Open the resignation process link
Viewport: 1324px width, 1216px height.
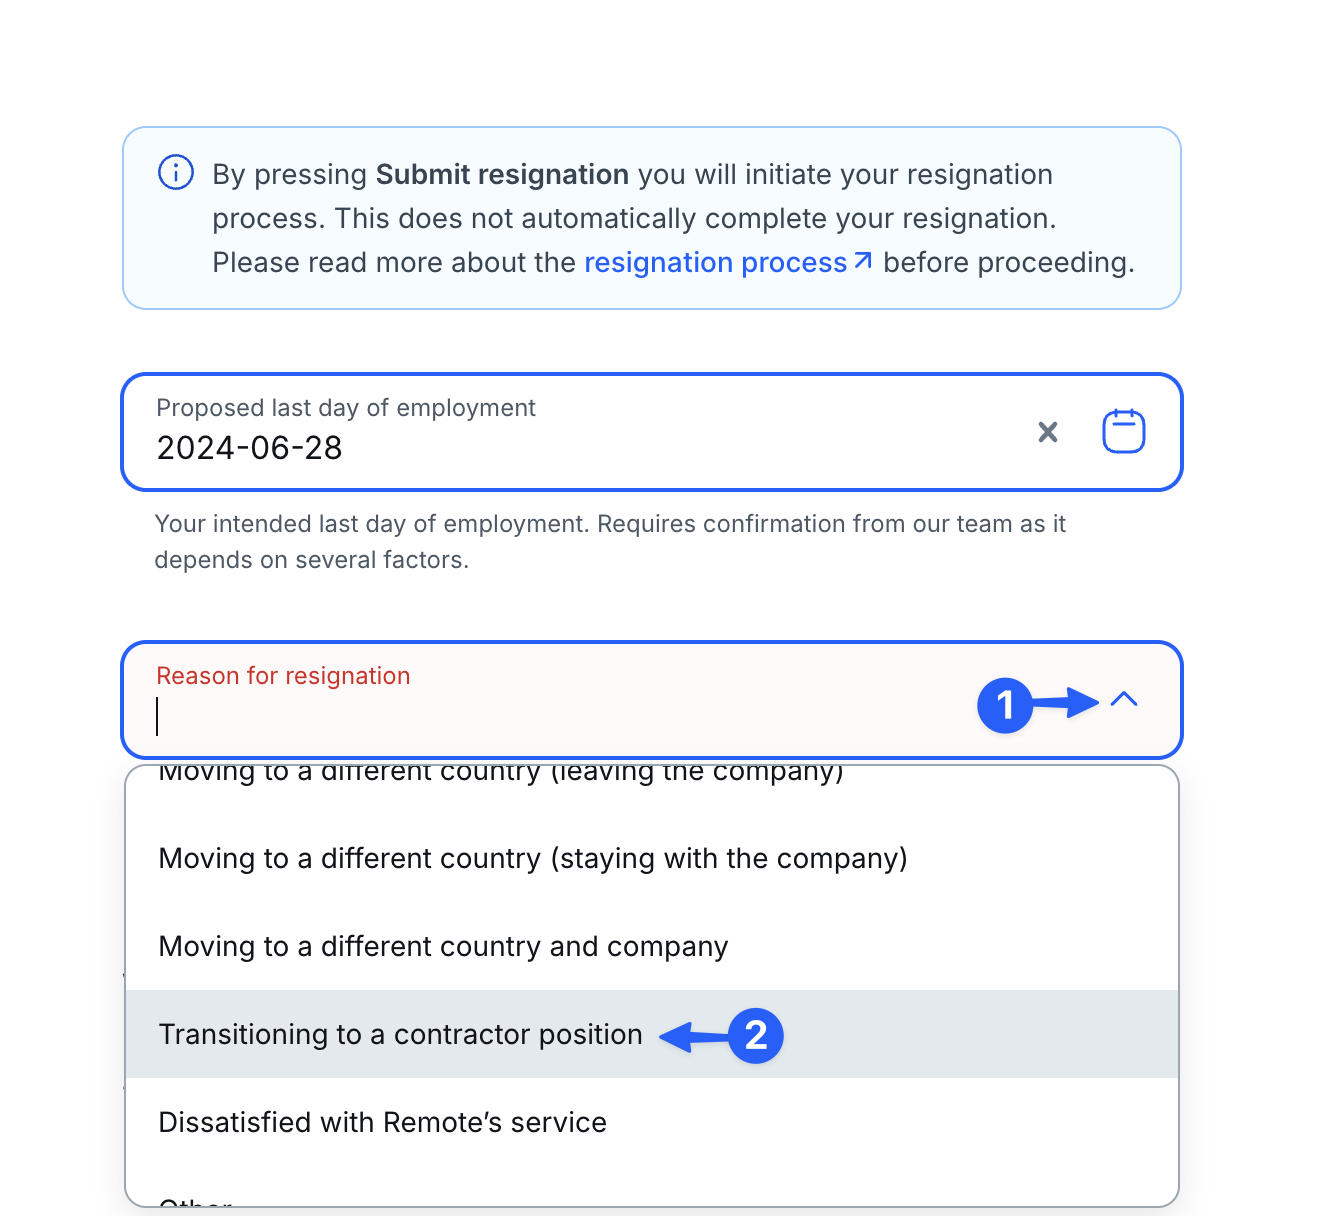point(715,262)
